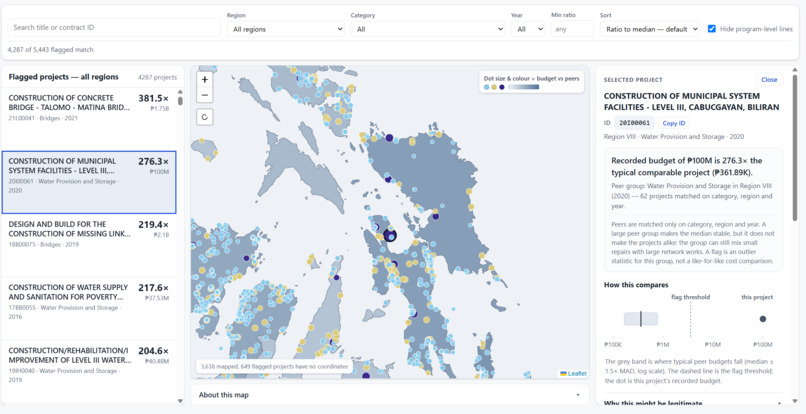Image resolution: width=806 pixels, height=414 pixels.
Task: Toggle Hide program-level lines checkbox
Action: pyautogui.click(x=711, y=29)
